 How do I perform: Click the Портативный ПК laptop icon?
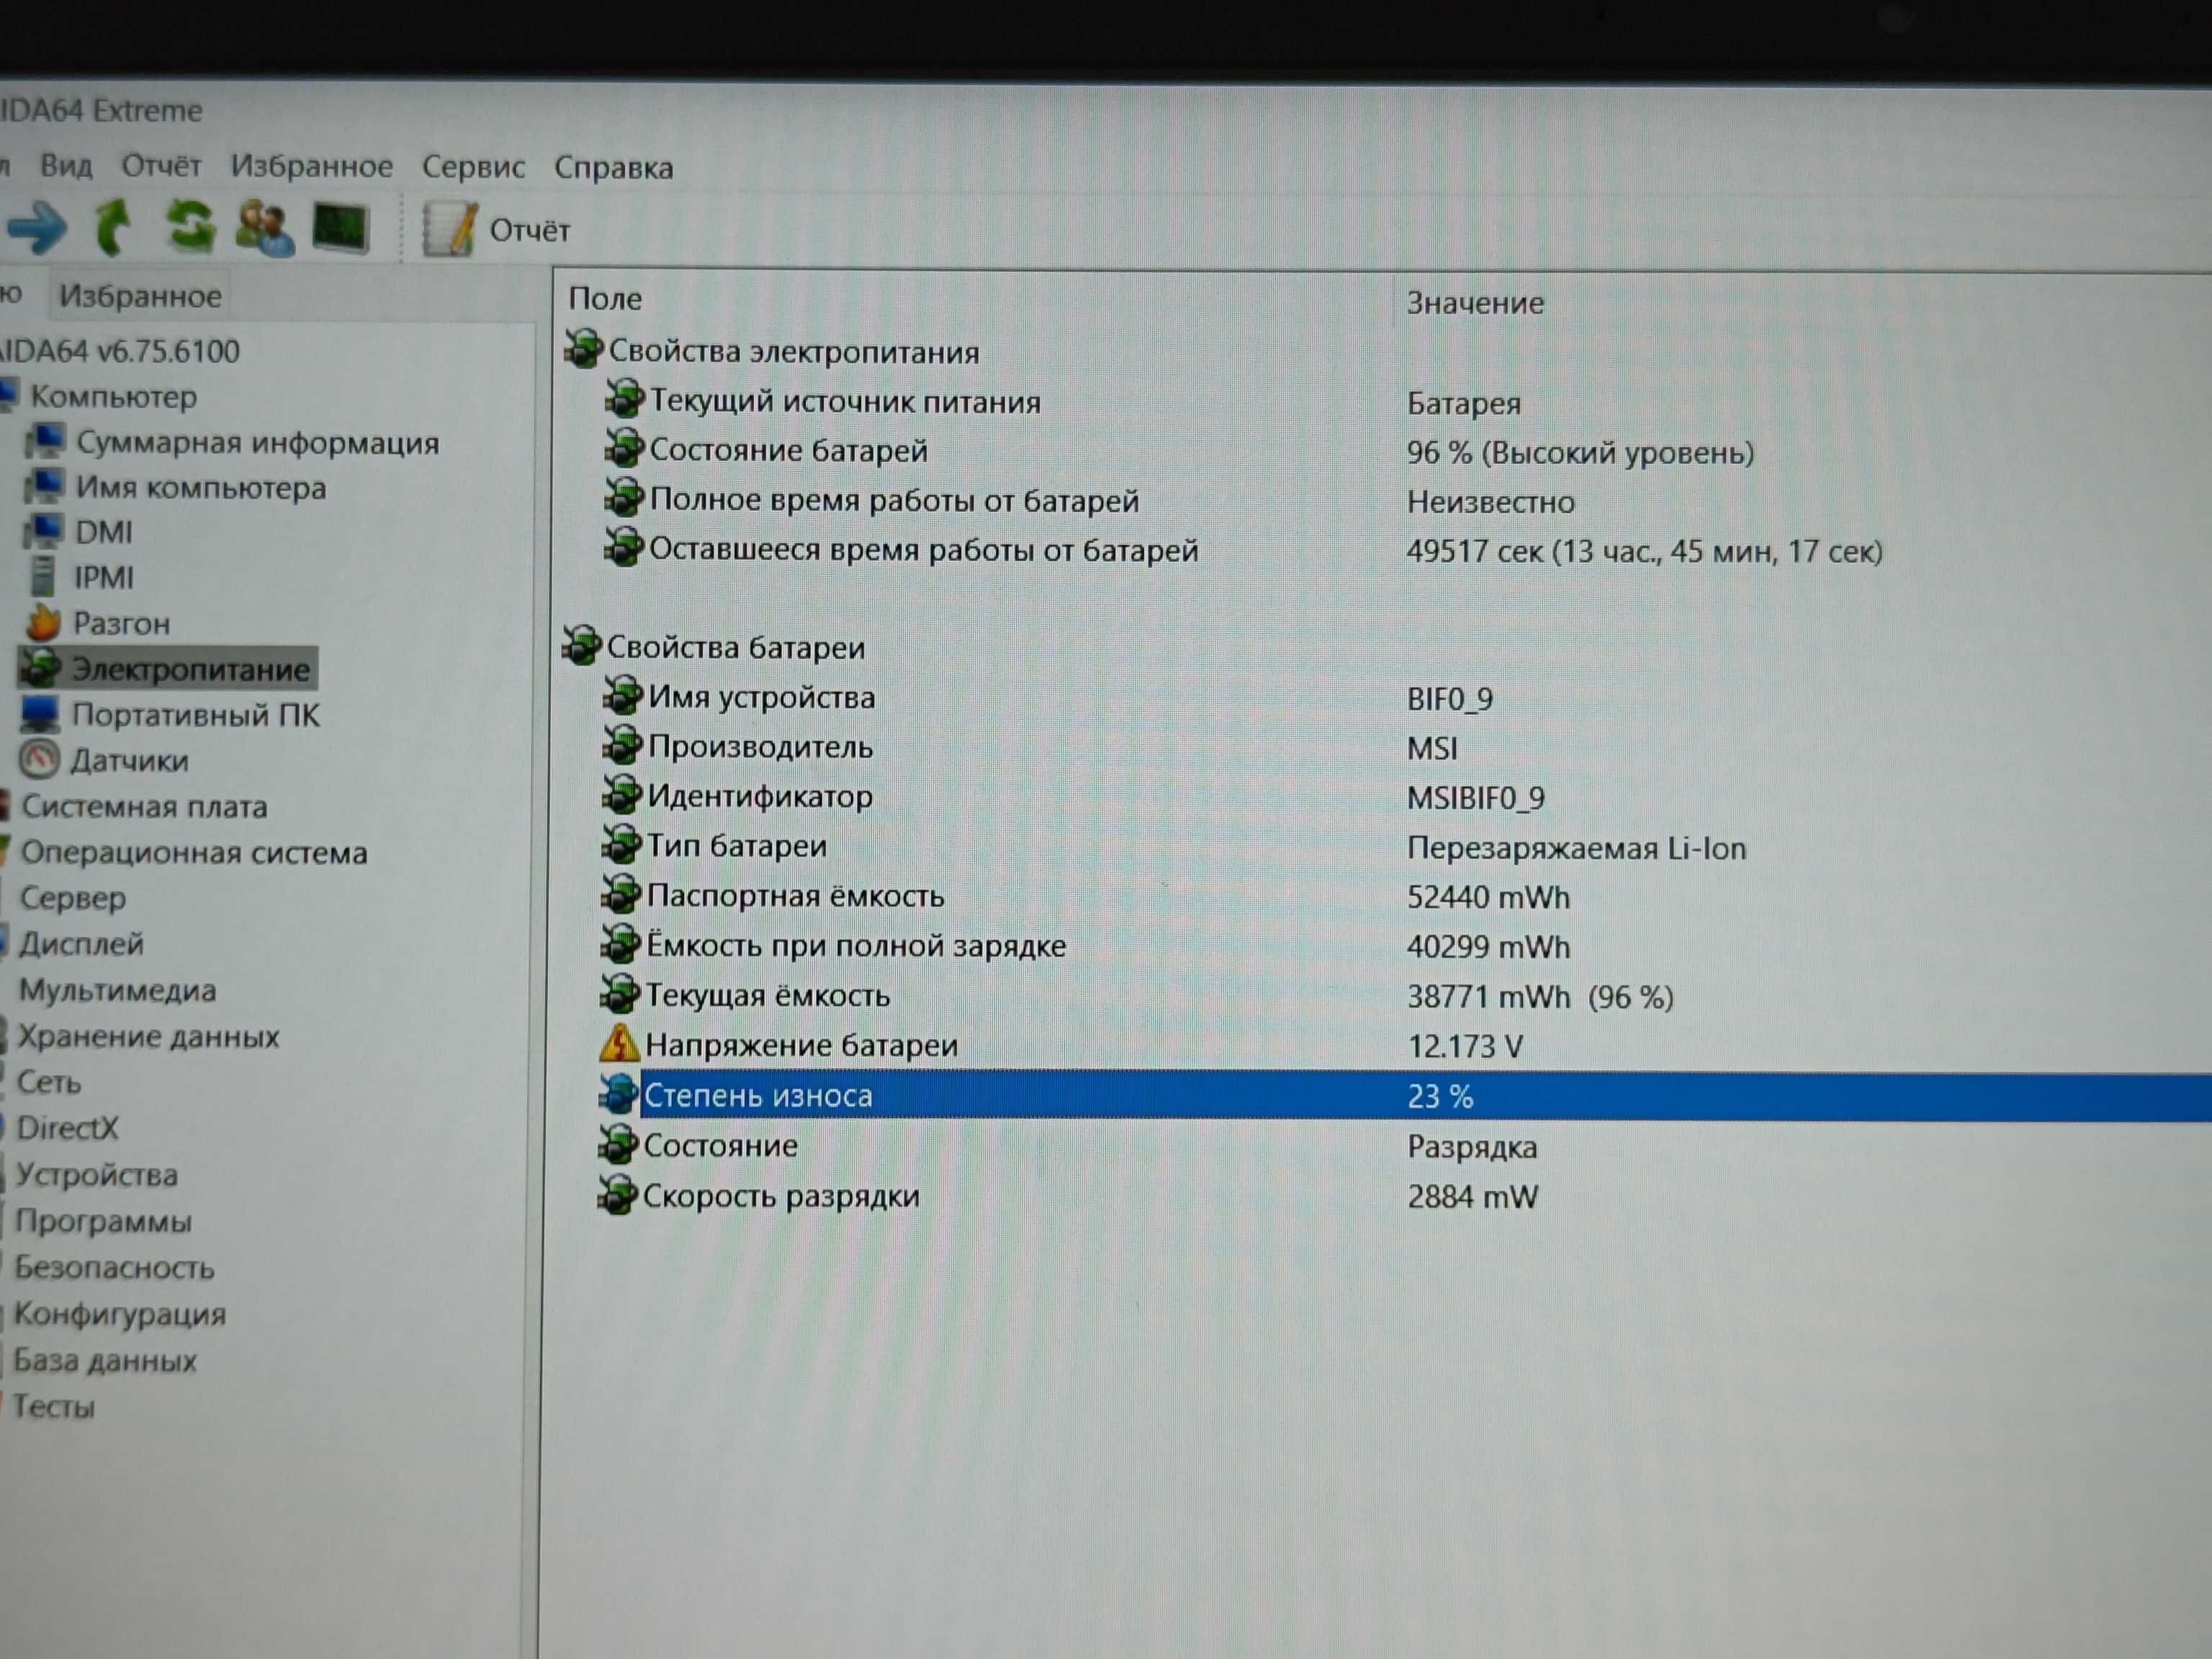(x=41, y=713)
